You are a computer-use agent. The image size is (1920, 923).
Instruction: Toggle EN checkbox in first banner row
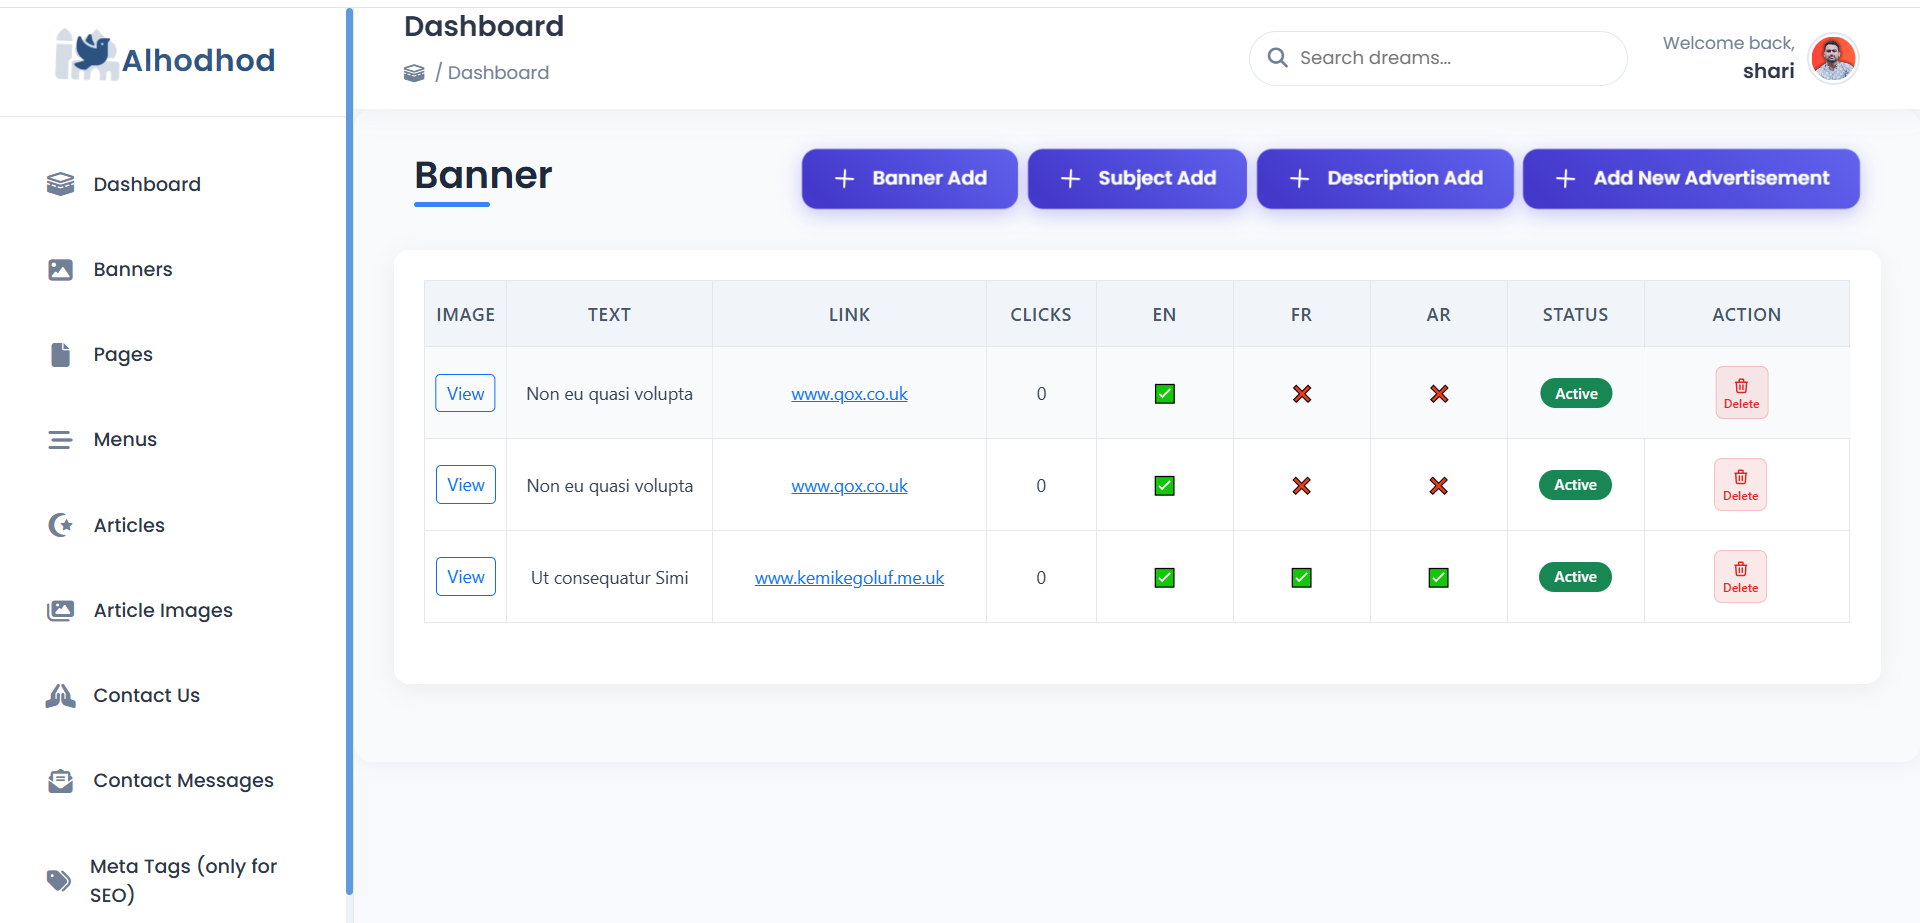1164,394
